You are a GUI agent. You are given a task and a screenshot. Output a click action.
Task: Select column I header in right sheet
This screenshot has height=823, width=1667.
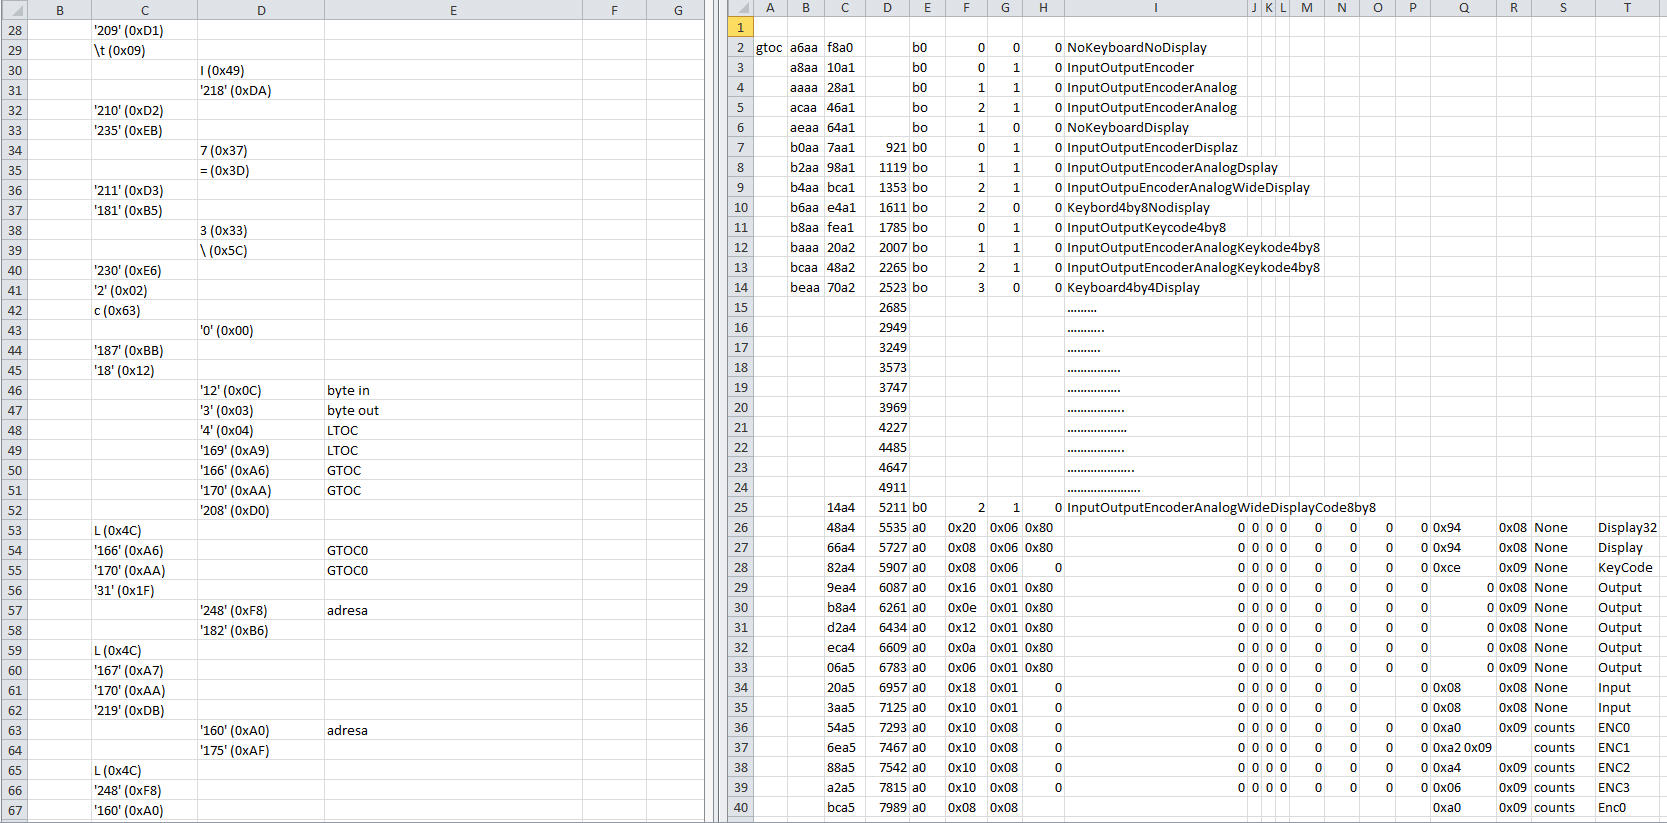(x=1155, y=8)
